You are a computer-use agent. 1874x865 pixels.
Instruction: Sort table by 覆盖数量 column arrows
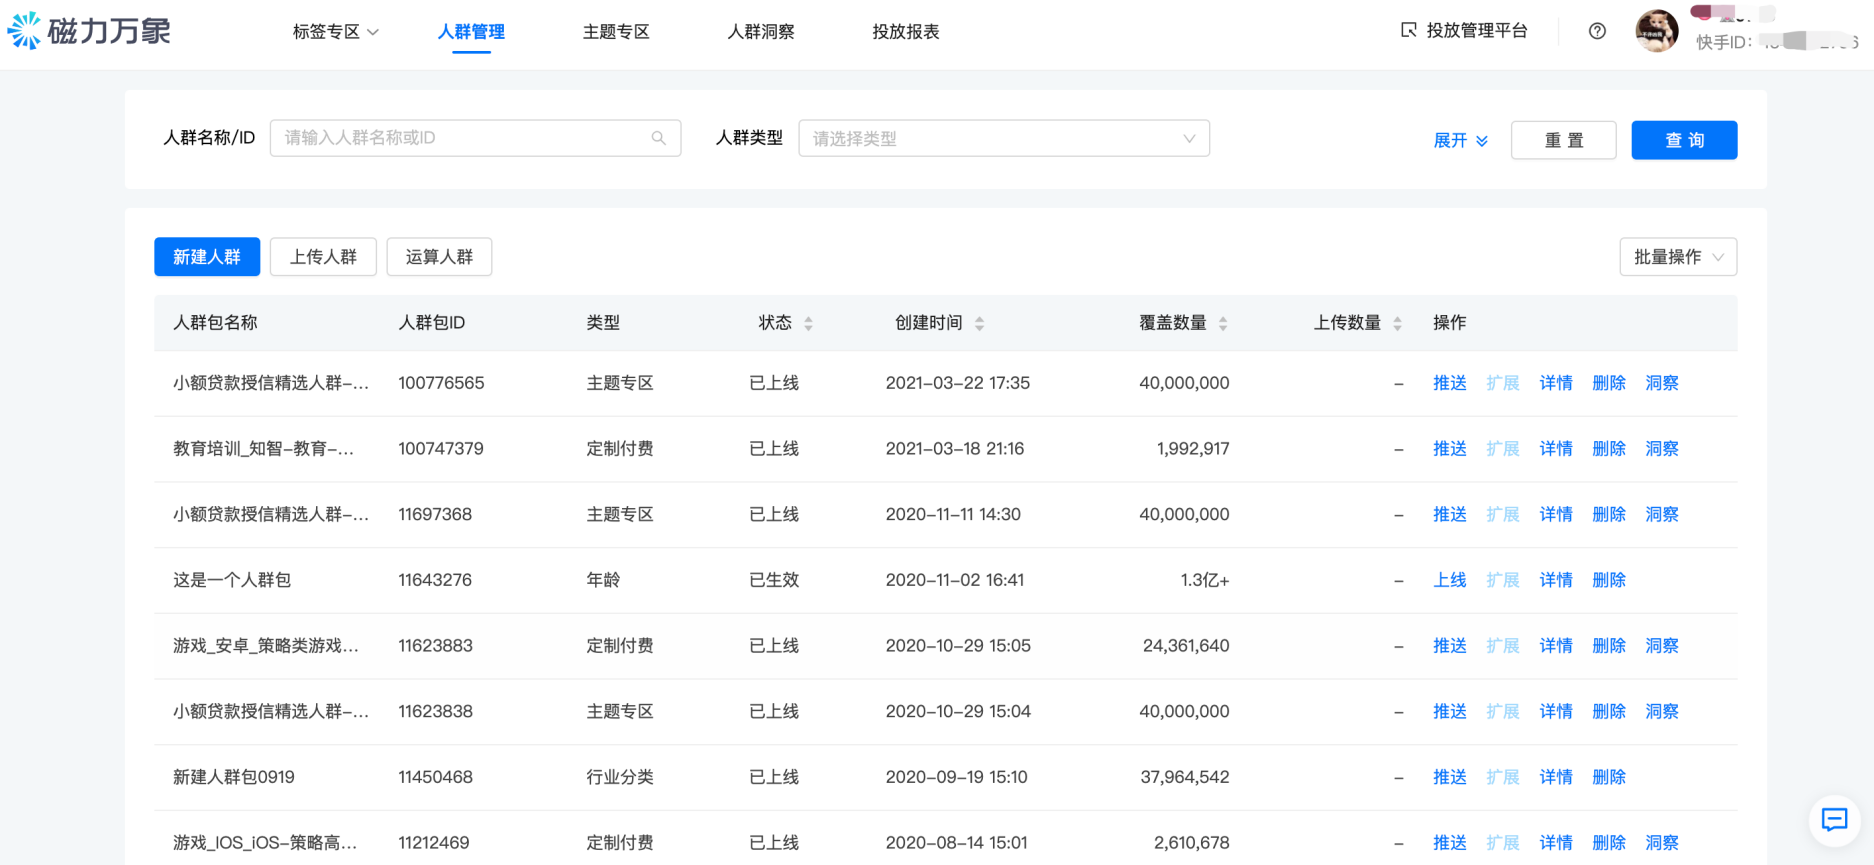pos(1222,323)
